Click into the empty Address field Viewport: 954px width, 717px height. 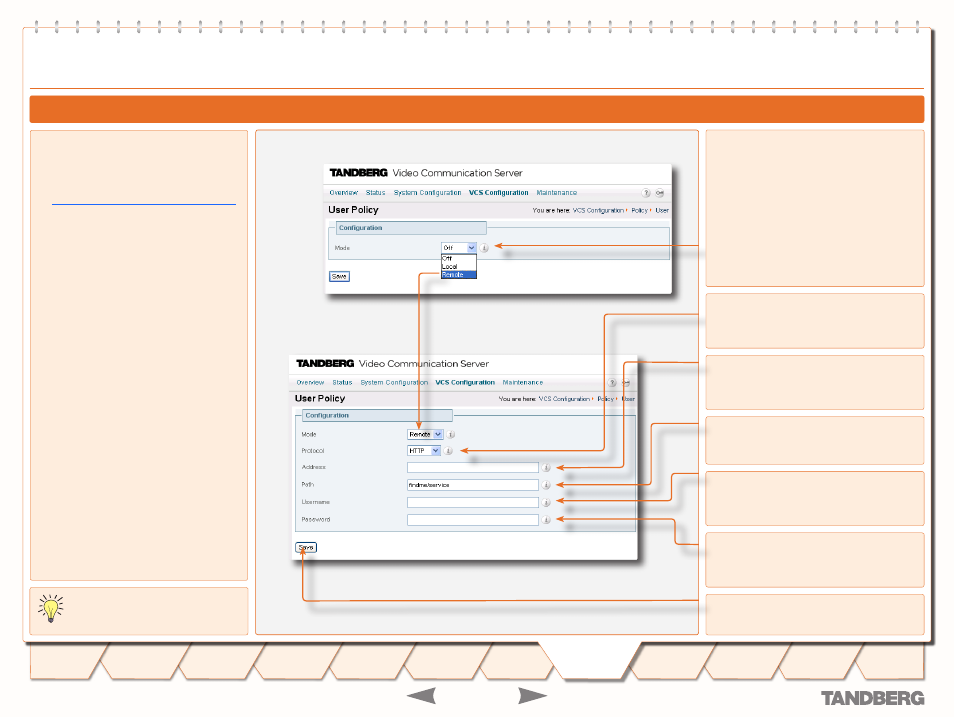point(473,467)
